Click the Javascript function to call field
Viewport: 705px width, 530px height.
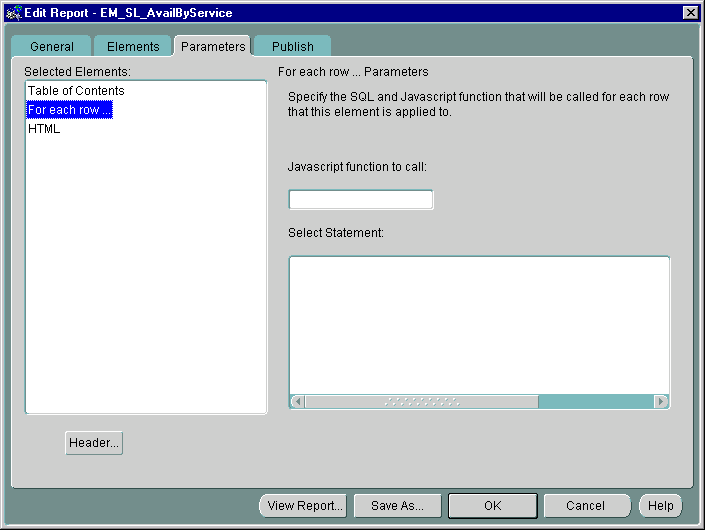361,200
